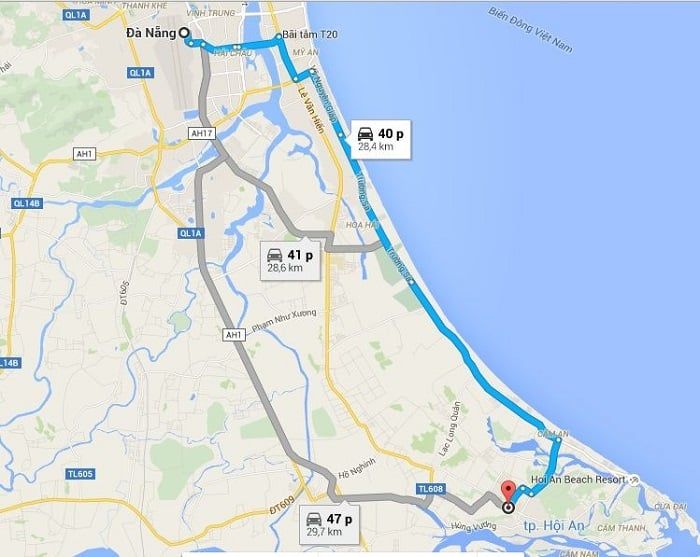Select the 41 p alternate route box
This screenshot has height=557, width=700.
coord(291,261)
